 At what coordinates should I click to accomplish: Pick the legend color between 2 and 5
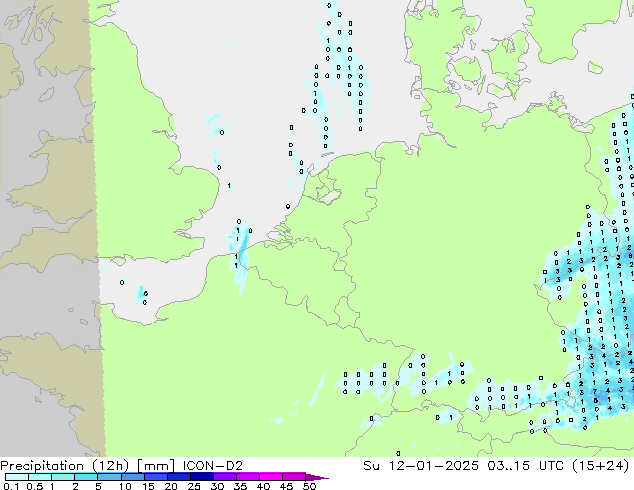pos(87,477)
